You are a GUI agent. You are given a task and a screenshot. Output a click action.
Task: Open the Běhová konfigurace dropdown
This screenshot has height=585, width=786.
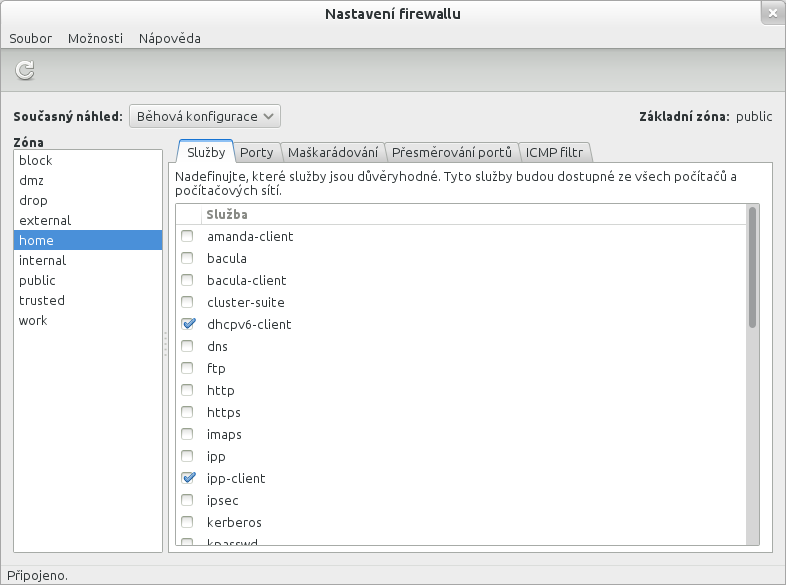(x=204, y=116)
